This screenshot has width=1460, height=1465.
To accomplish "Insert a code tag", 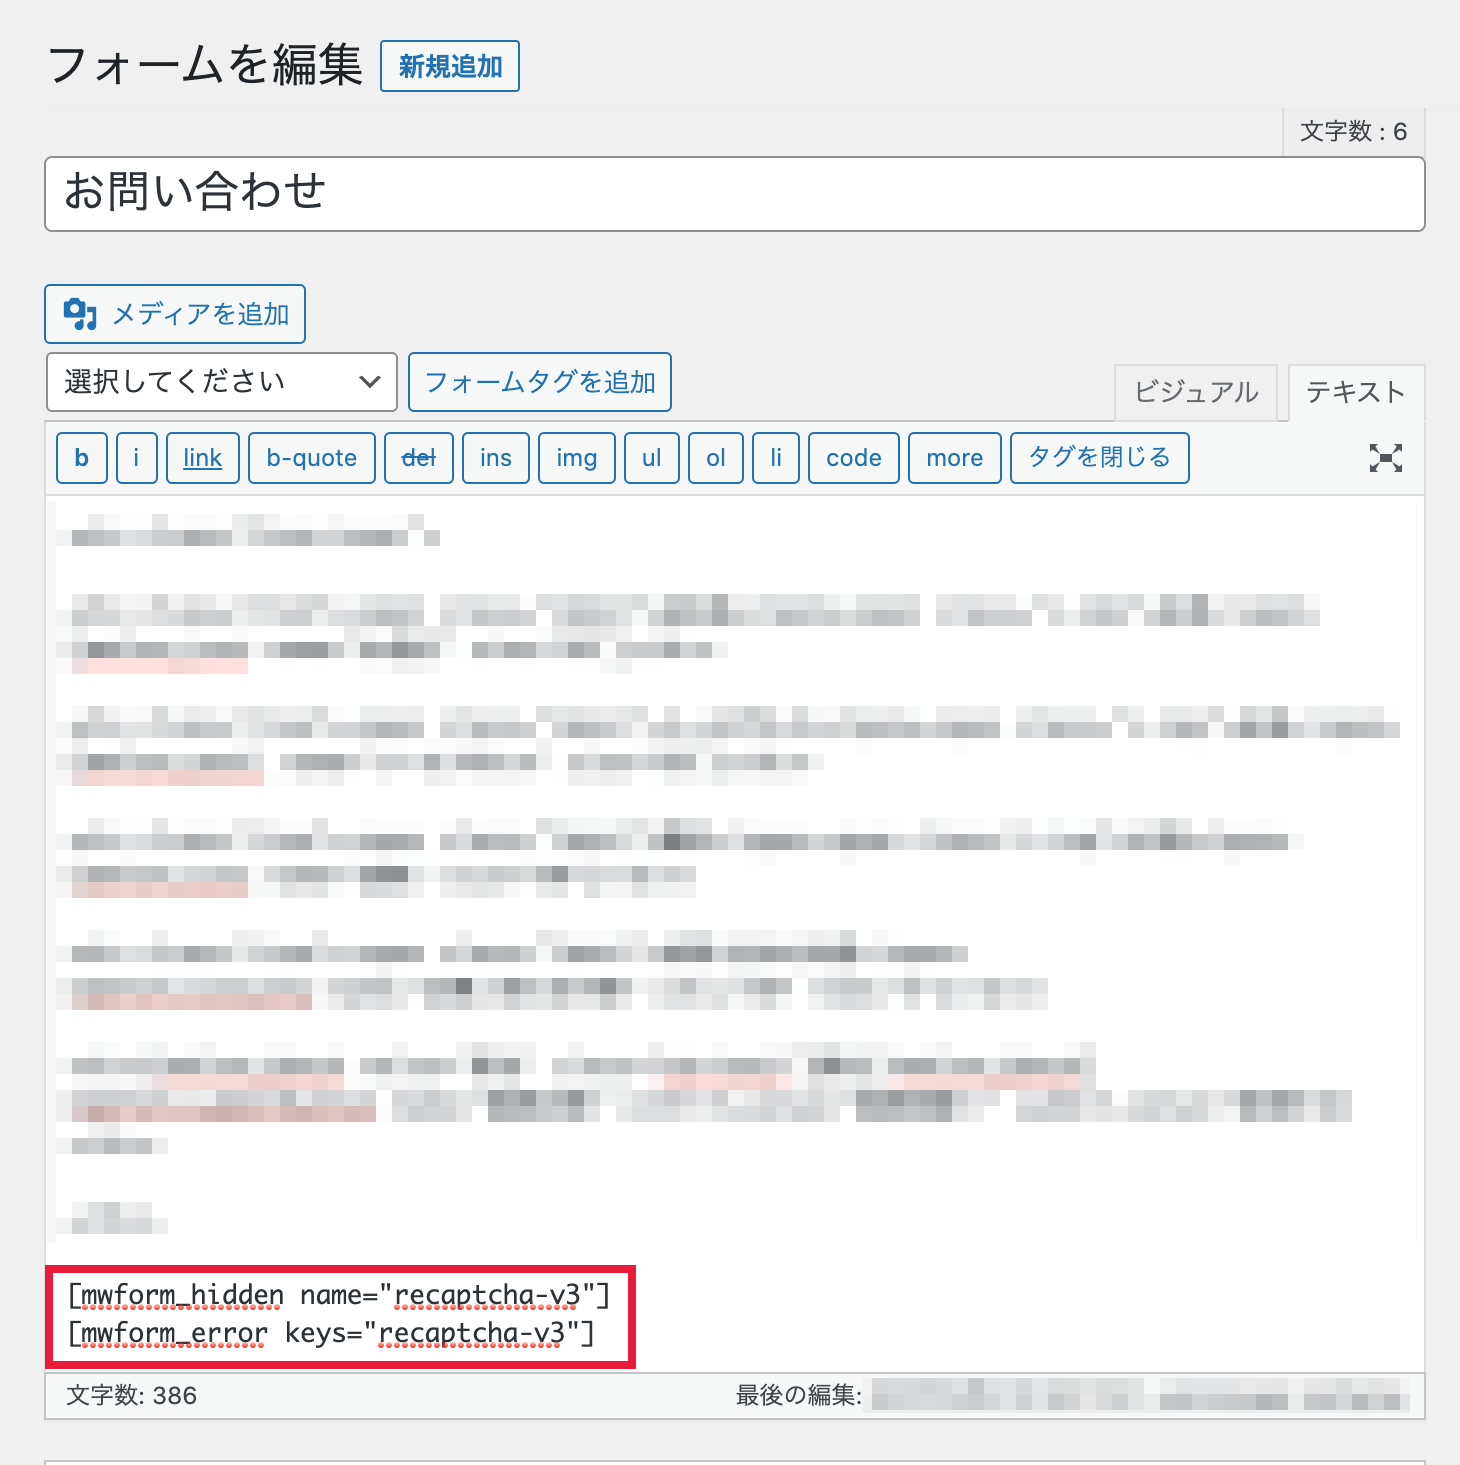I will 854,458.
